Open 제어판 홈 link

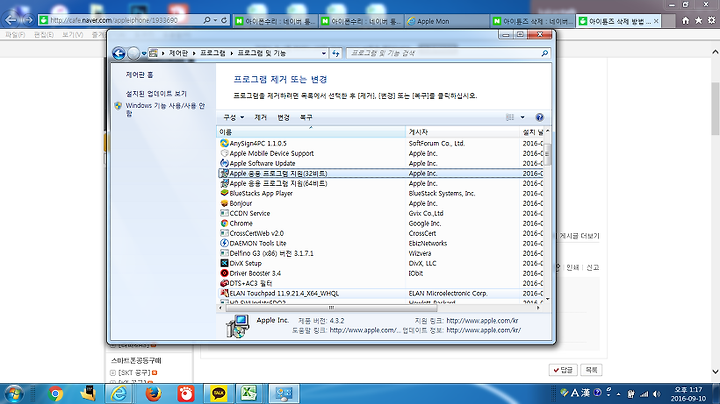pyautogui.click(x=140, y=75)
